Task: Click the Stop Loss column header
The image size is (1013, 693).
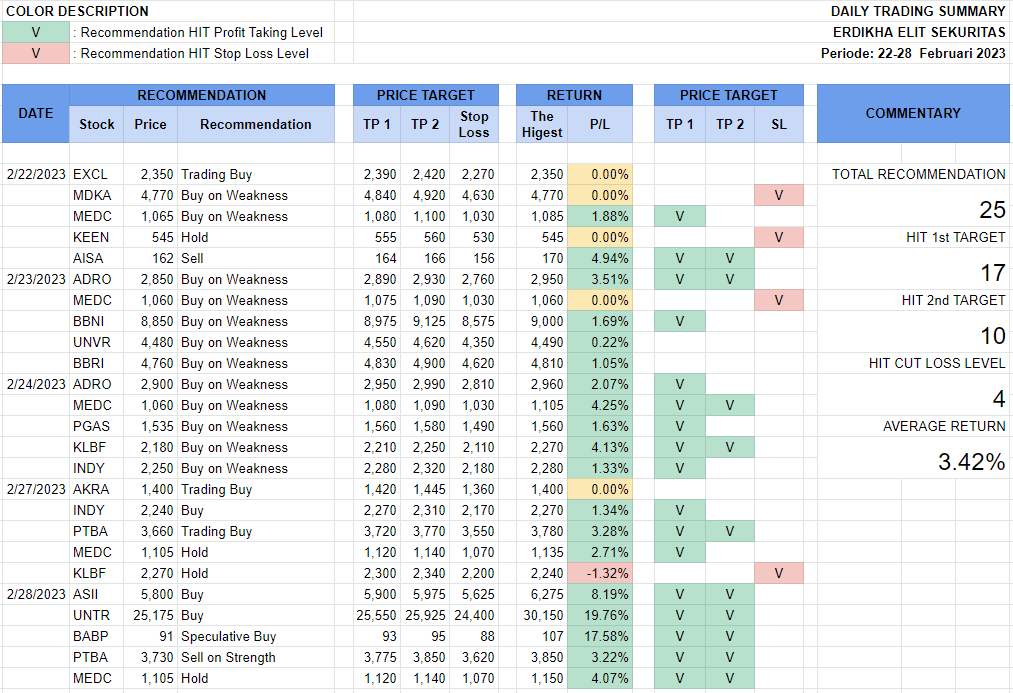Action: pos(474,124)
